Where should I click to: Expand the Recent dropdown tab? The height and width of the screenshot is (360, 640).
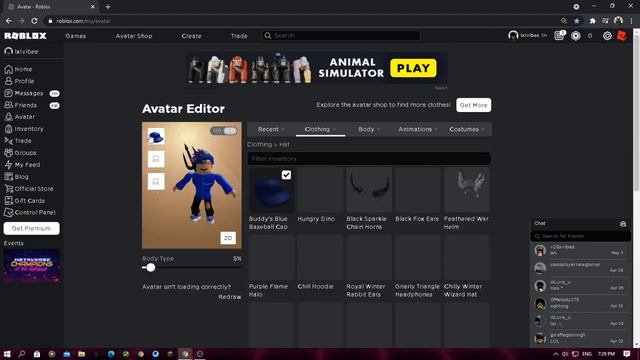[x=271, y=129]
